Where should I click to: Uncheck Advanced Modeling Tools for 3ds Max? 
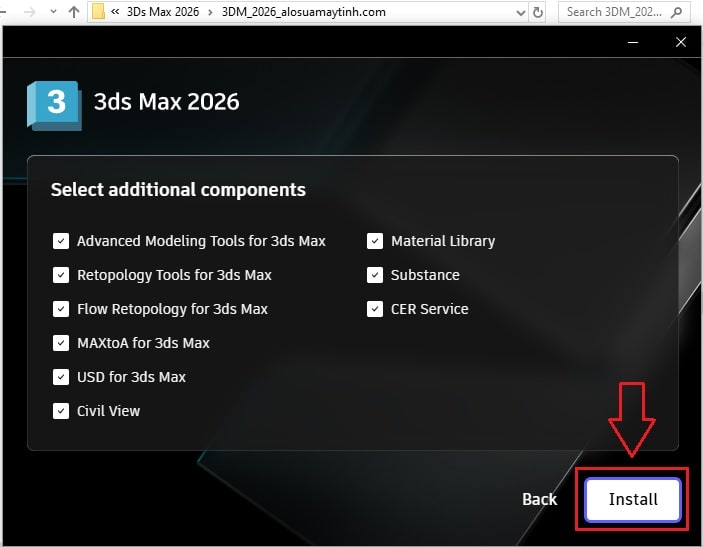tap(61, 241)
